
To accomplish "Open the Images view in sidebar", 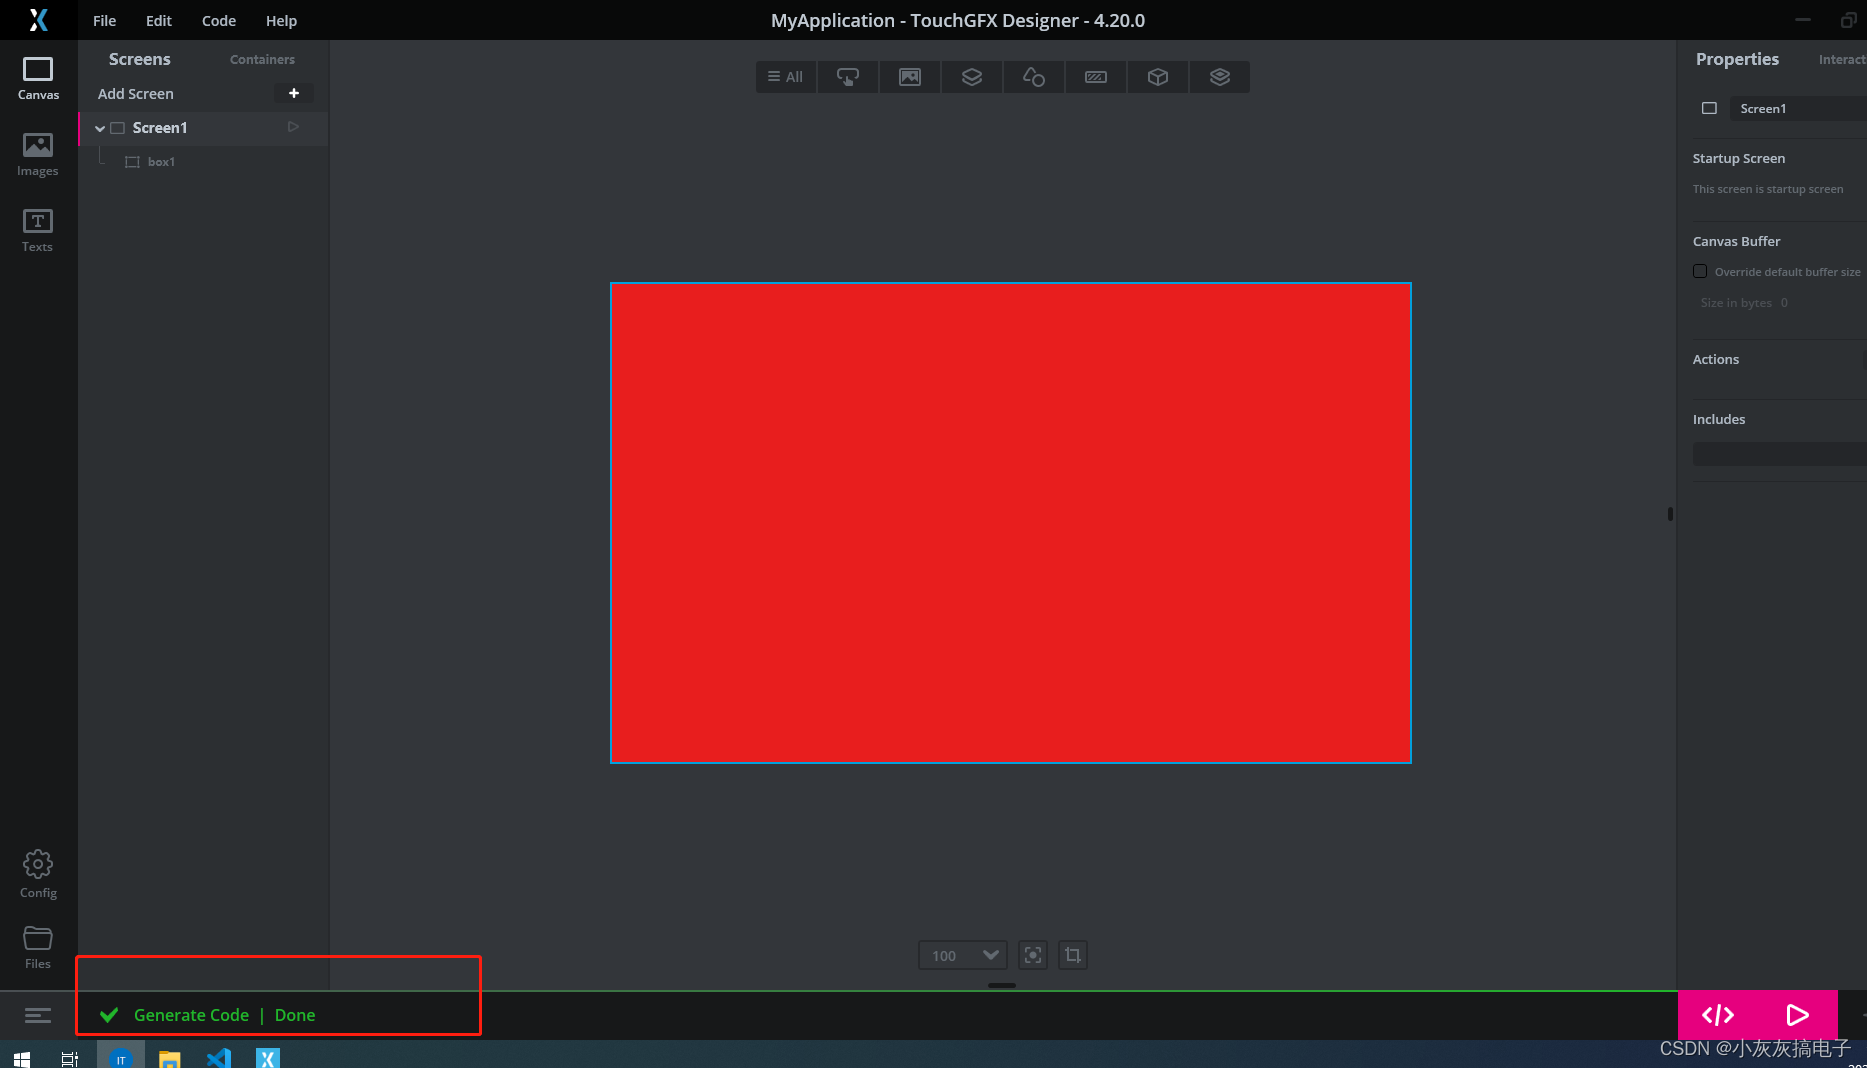I will tap(38, 155).
